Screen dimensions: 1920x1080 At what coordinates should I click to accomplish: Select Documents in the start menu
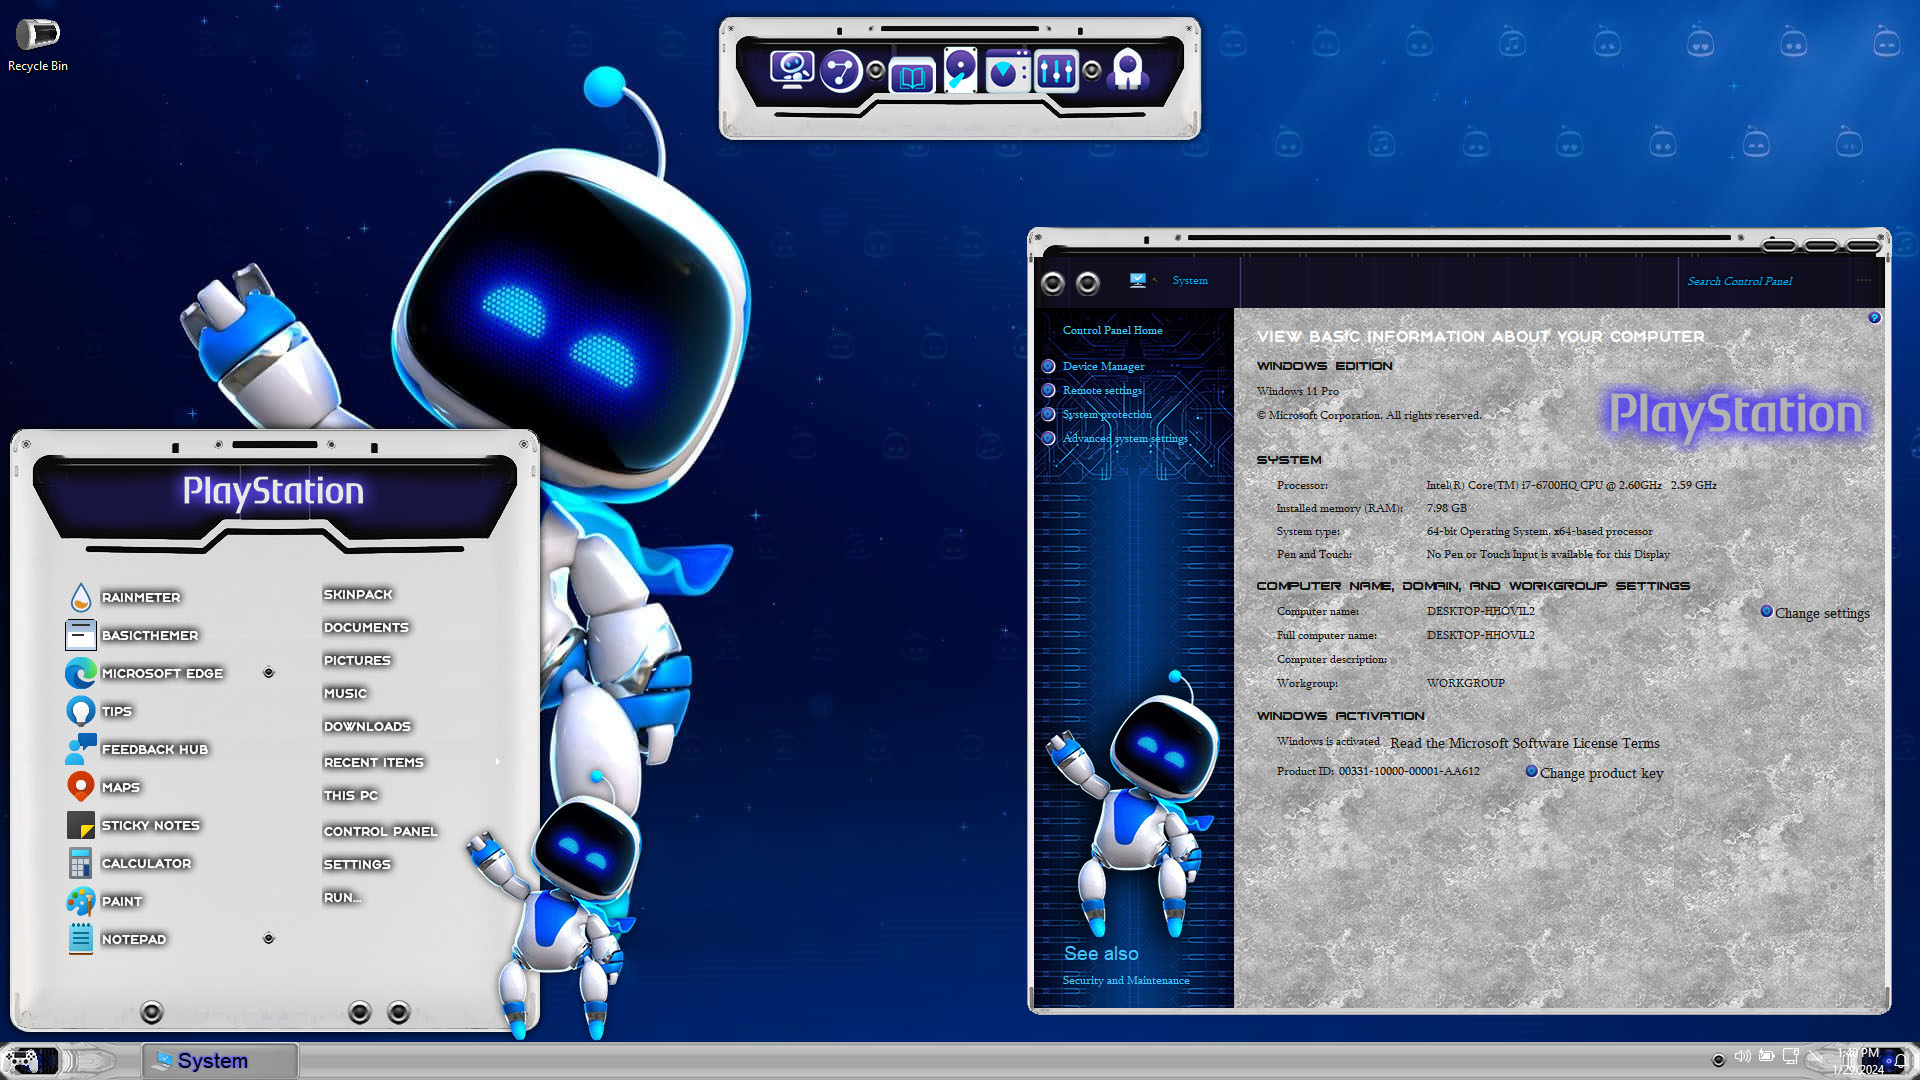click(x=366, y=627)
